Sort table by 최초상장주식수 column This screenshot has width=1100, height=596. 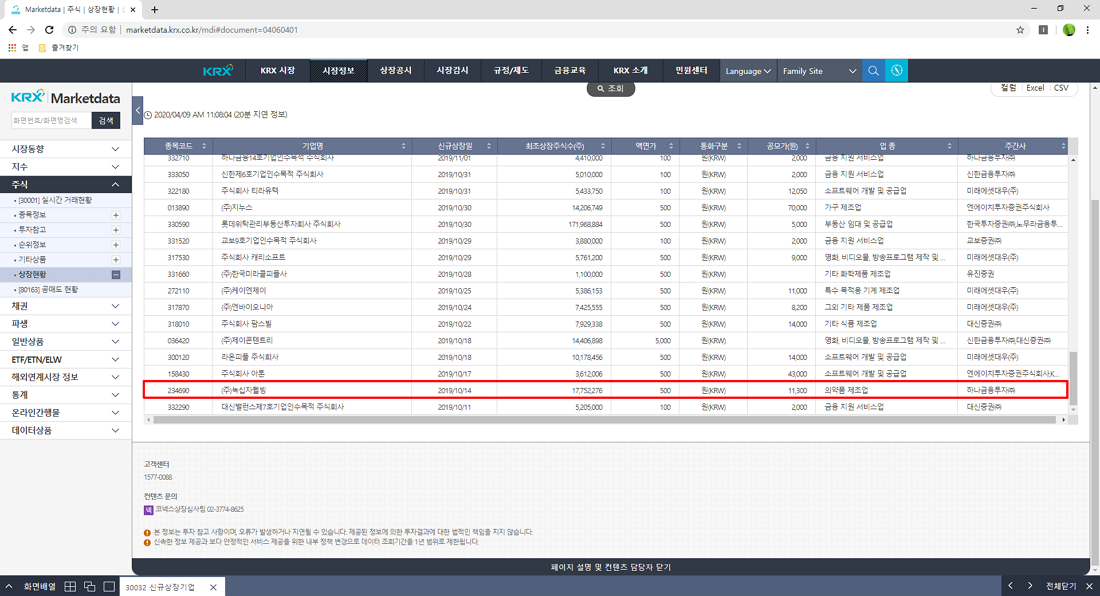(554, 146)
